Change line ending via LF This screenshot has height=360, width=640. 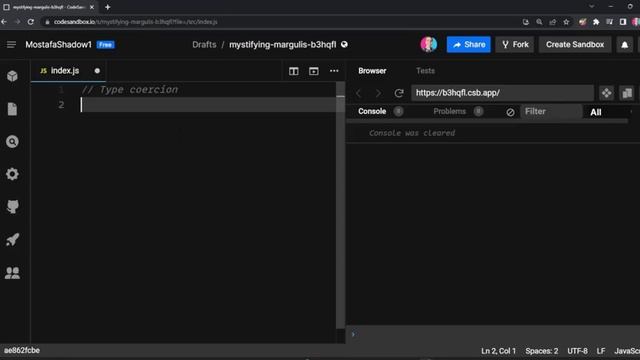(x=601, y=351)
